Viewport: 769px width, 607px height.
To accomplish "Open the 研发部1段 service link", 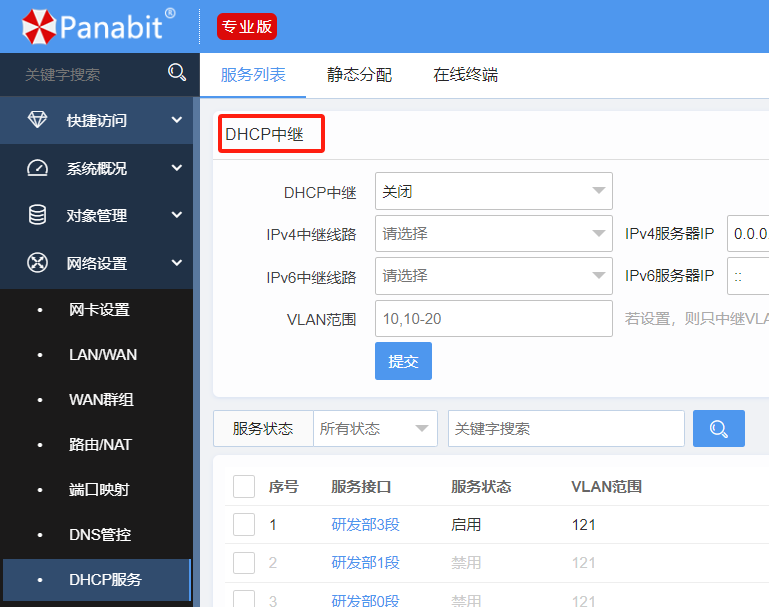I will click(x=365, y=562).
